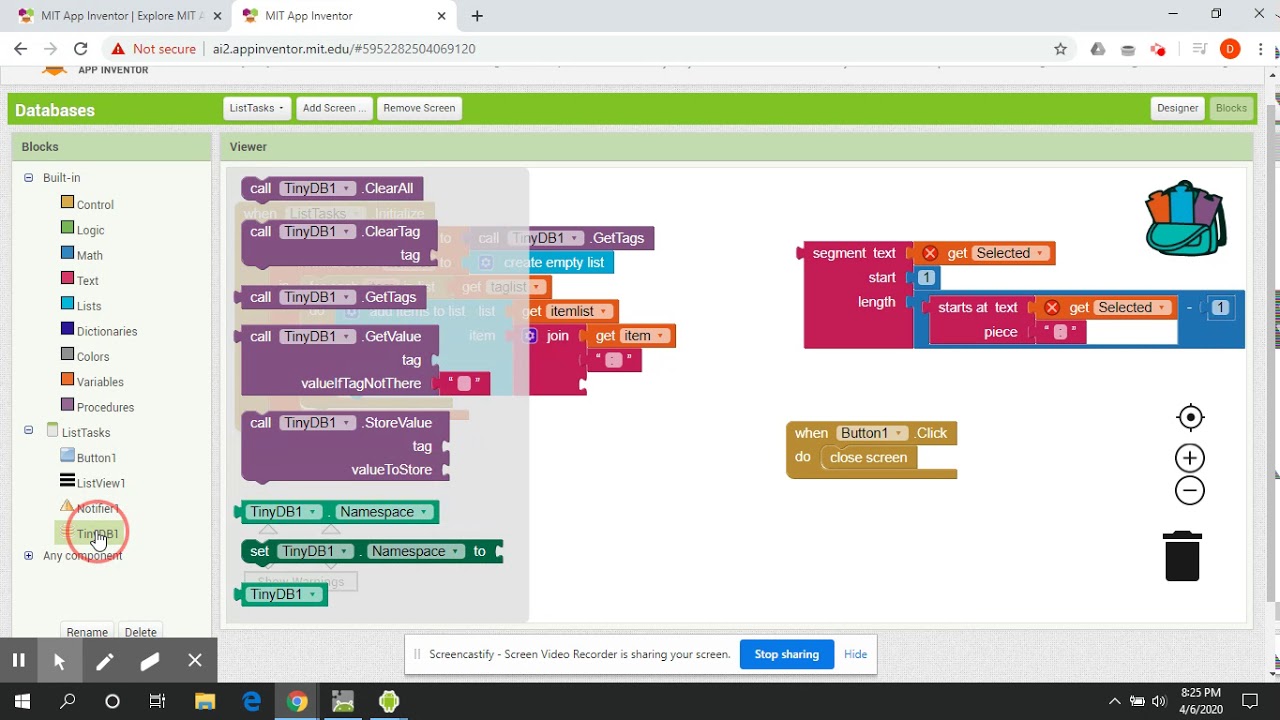Select the second MIT App Inventor browser tab

coord(343,16)
